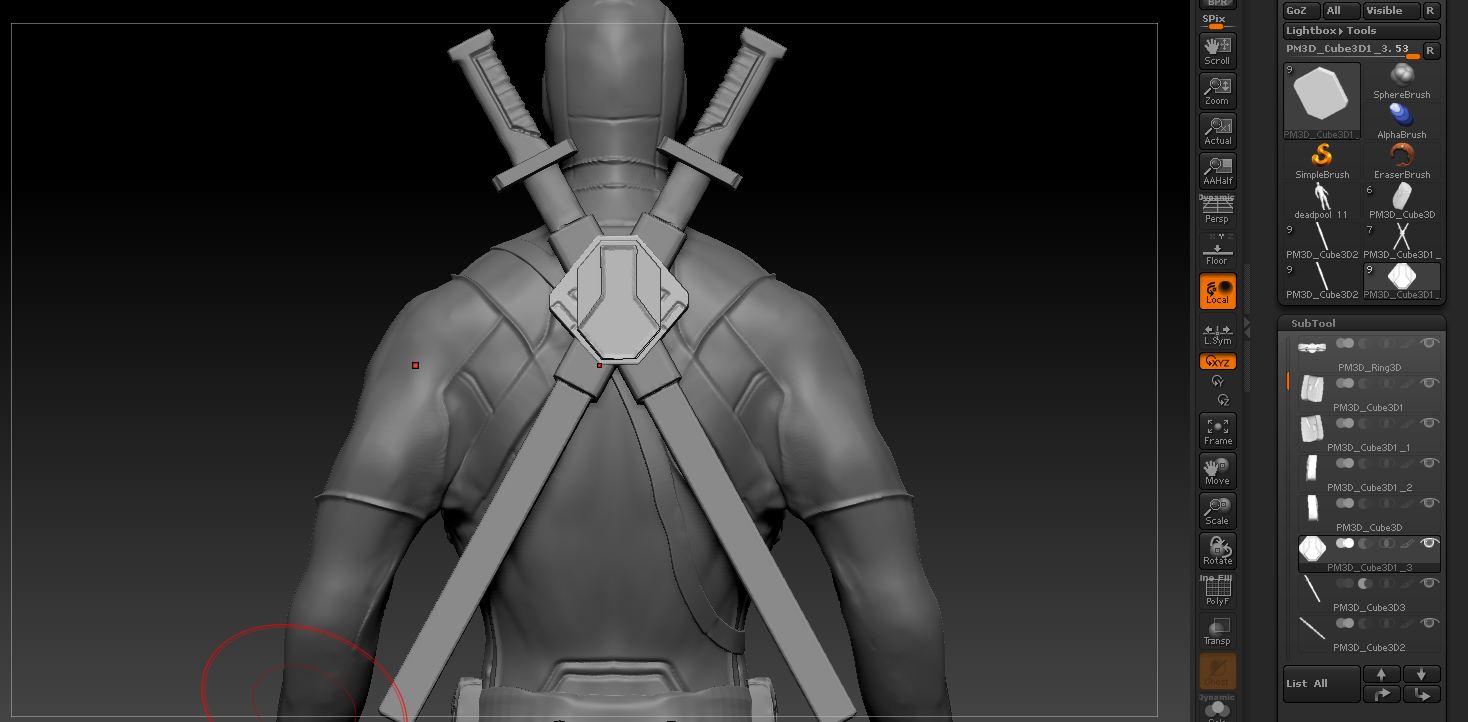The height and width of the screenshot is (722, 1468).
Task: Select Z-axis rotation mode
Action: click(x=1222, y=400)
